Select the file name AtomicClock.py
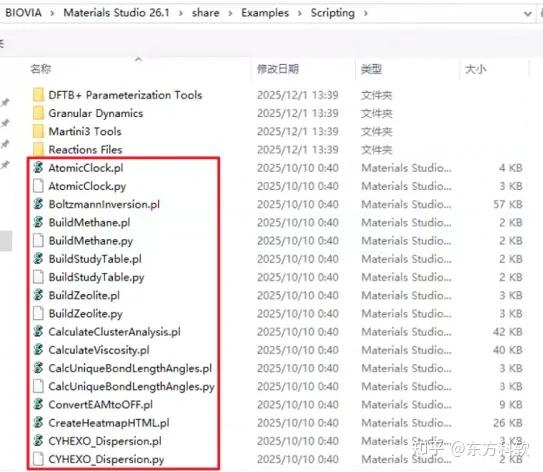 pos(87,186)
